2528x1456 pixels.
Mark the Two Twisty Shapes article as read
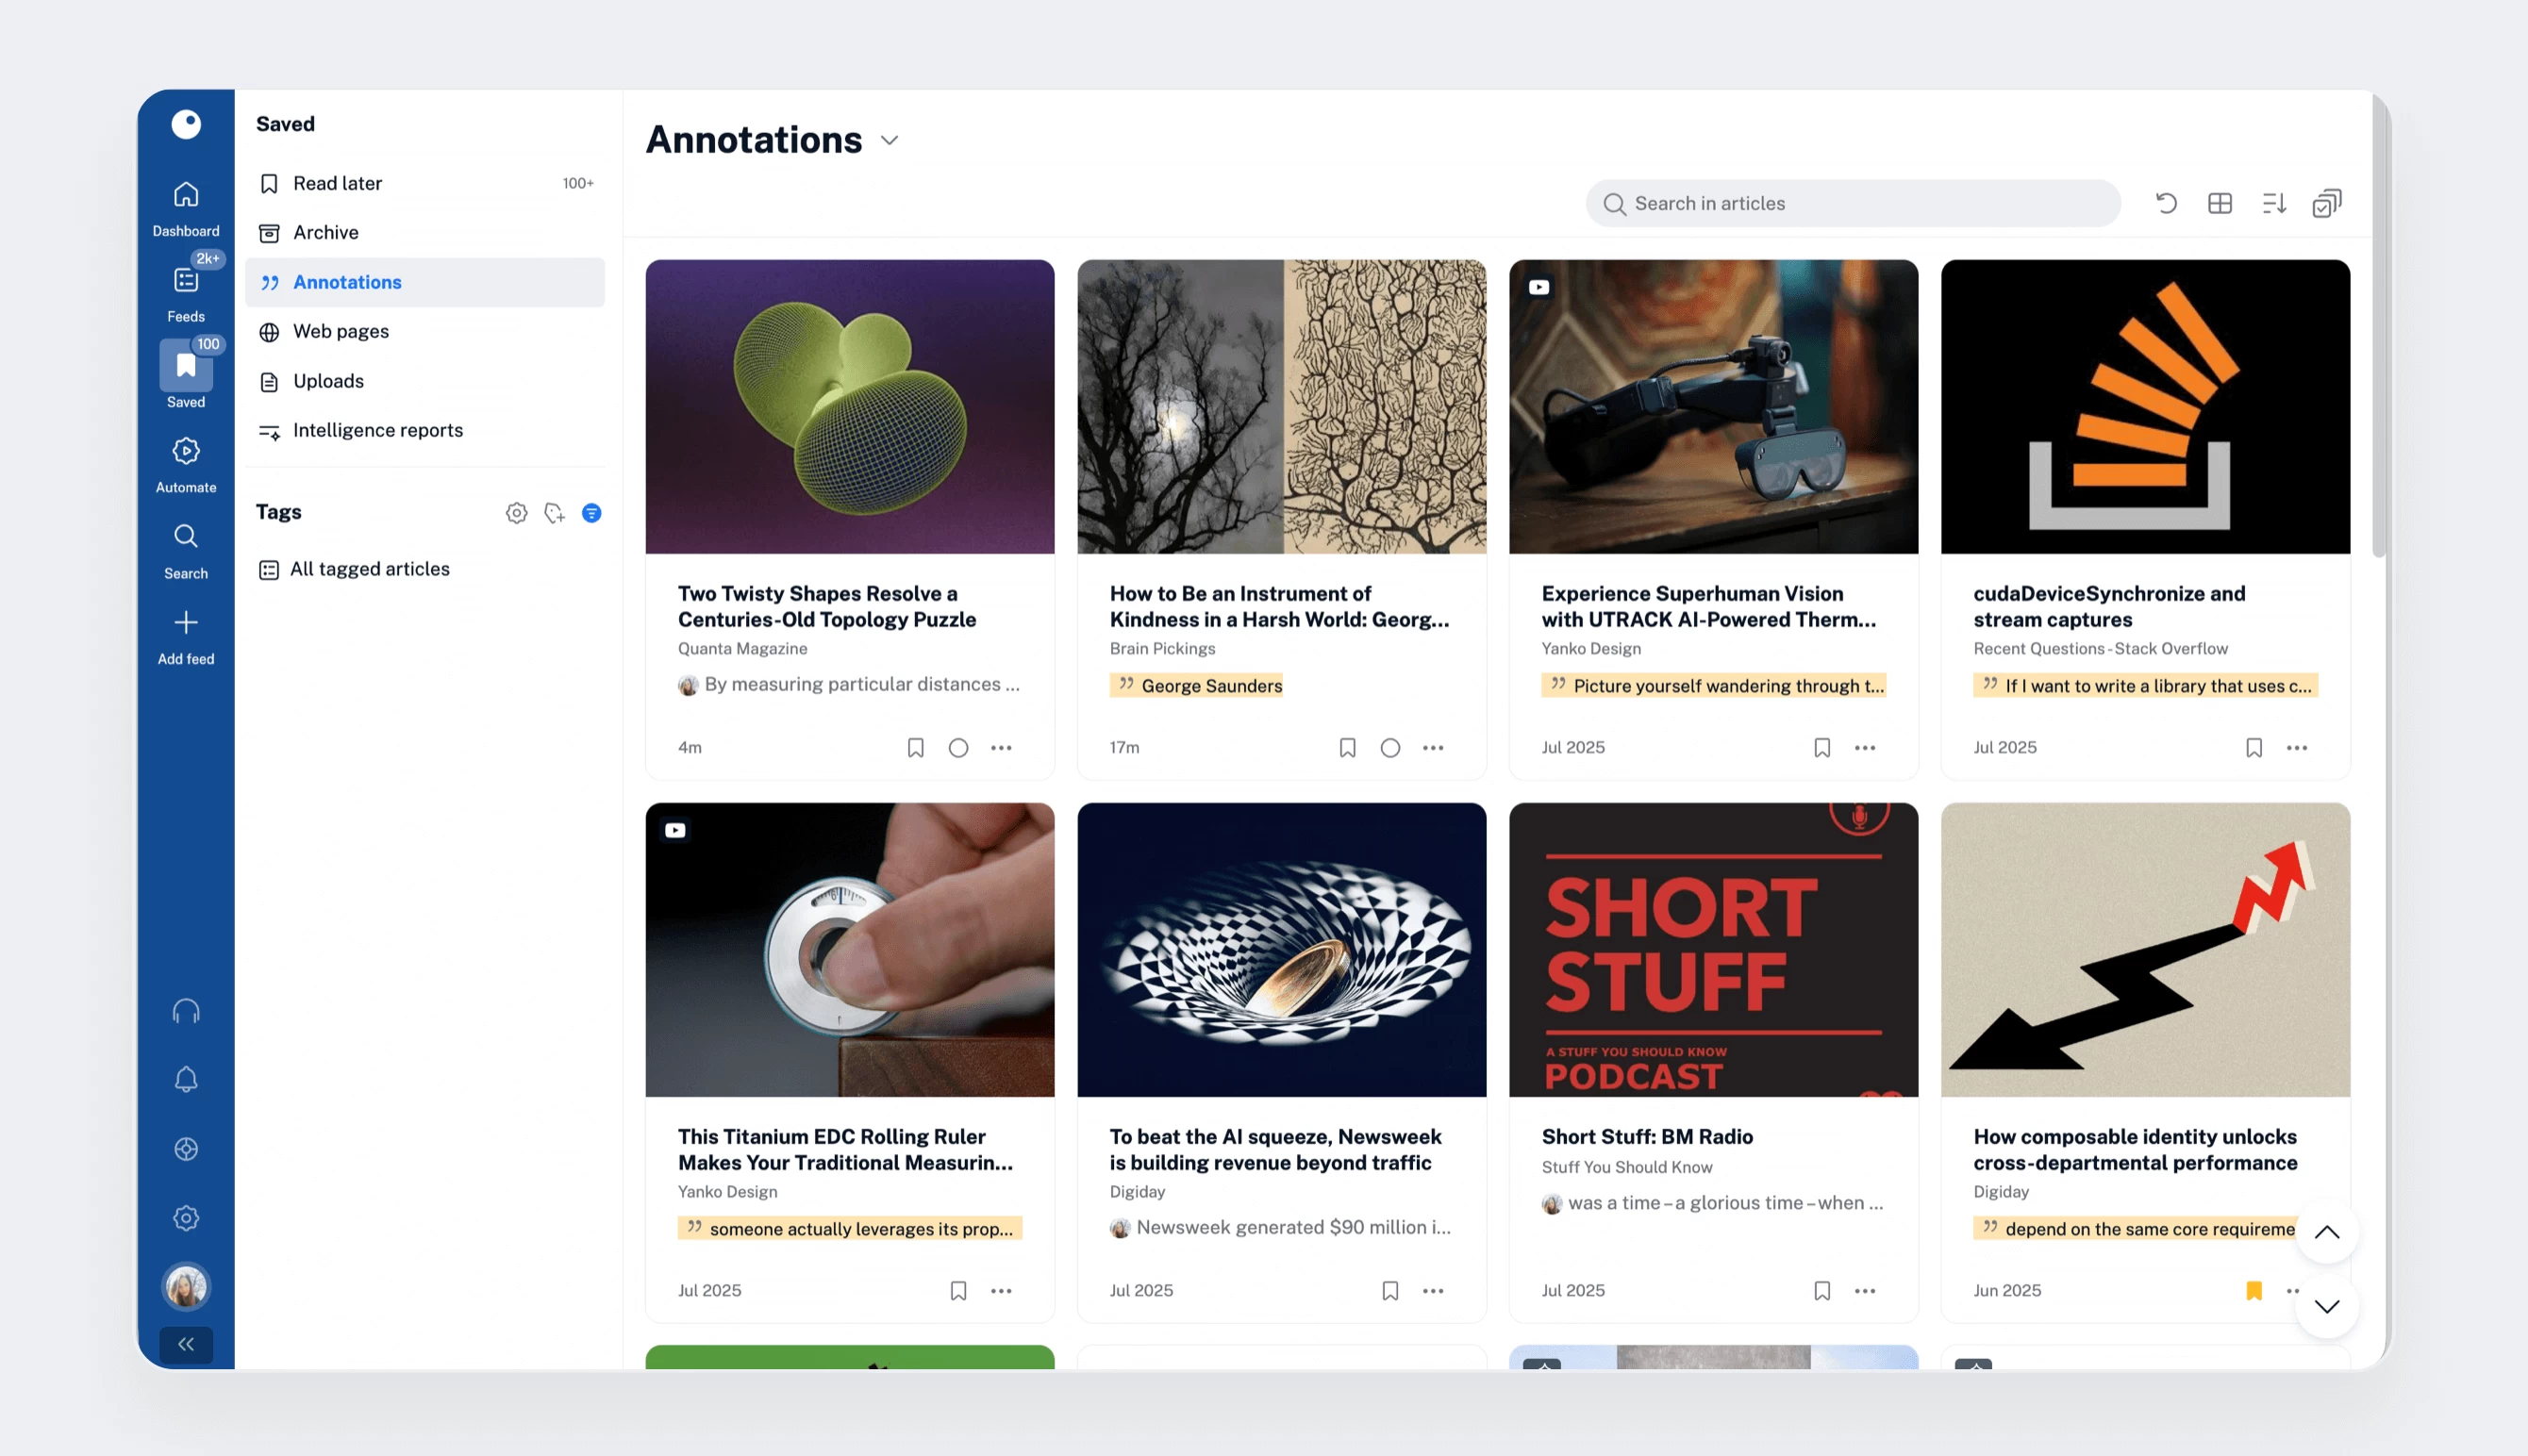[958, 748]
